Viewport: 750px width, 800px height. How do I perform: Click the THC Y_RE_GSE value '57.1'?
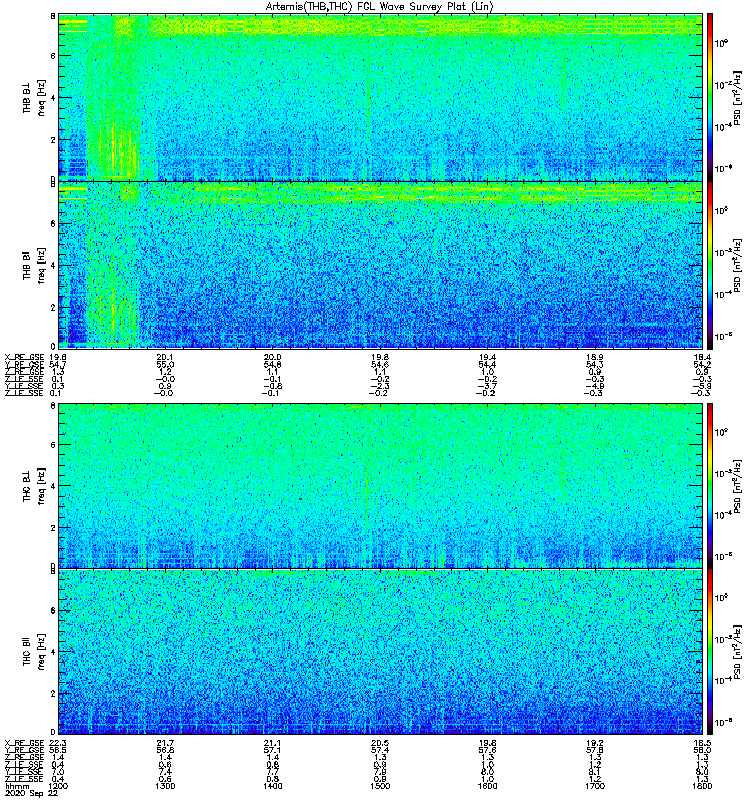[272, 751]
